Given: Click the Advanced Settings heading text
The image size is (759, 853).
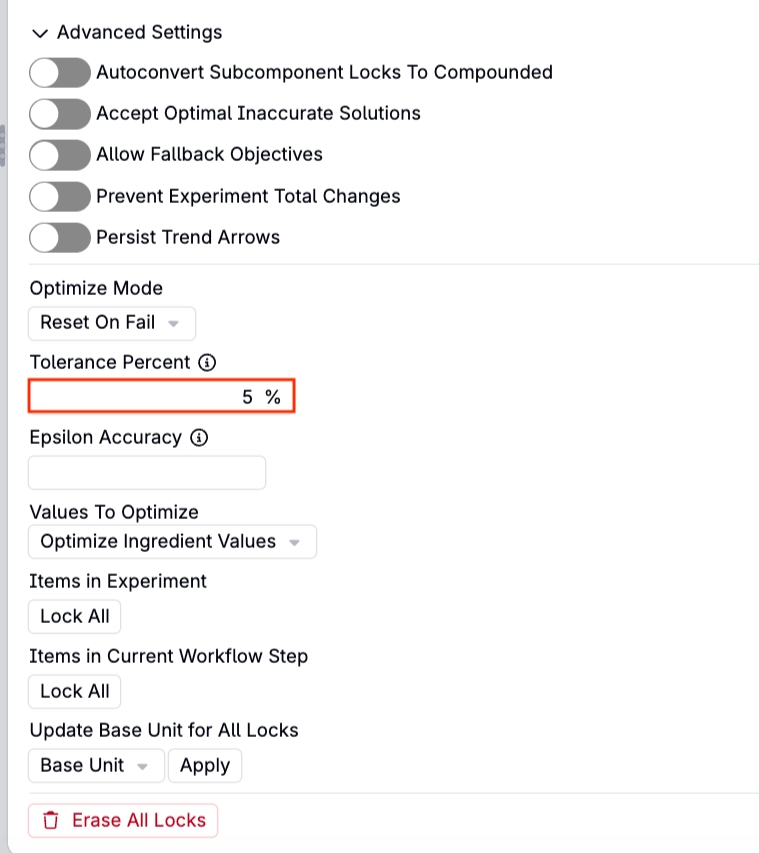Looking at the screenshot, I should 140,33.
